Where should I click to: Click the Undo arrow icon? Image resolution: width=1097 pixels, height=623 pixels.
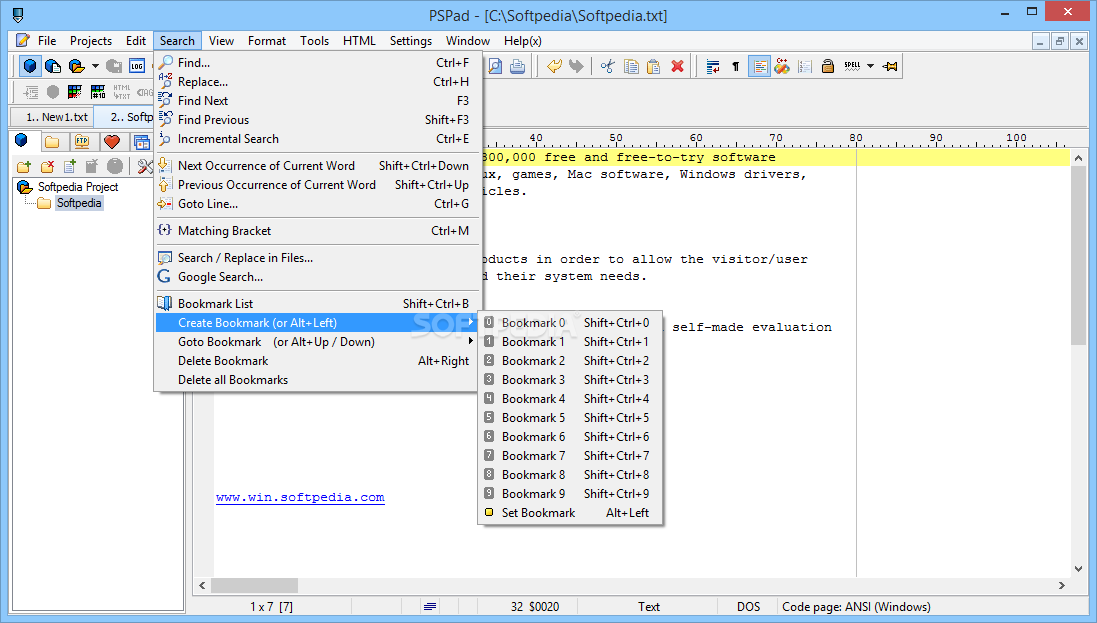point(554,66)
